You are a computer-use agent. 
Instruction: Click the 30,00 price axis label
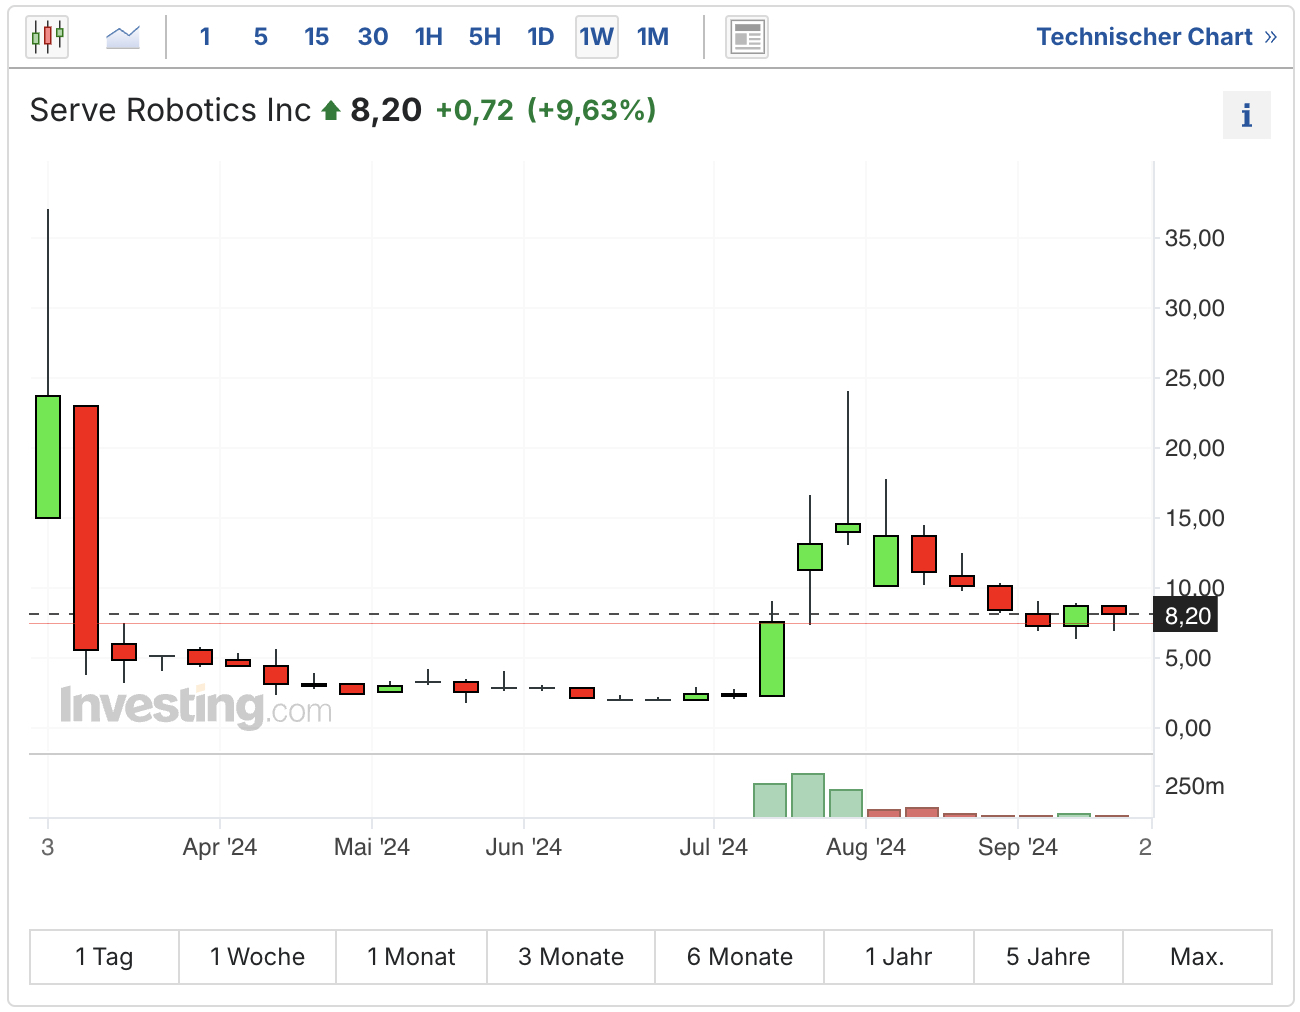1195,308
